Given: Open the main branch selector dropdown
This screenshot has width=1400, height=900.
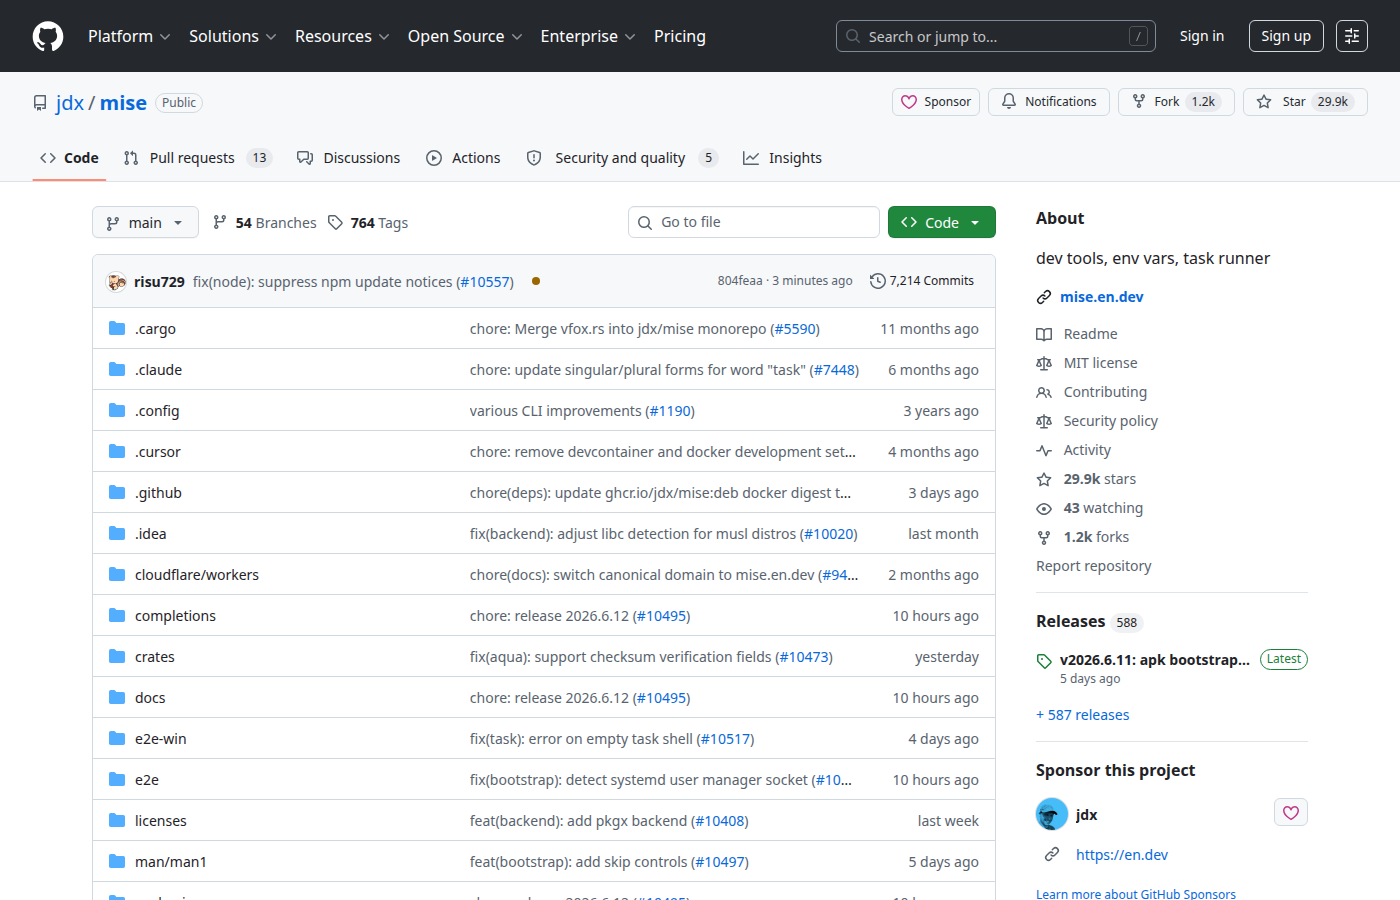Looking at the screenshot, I should pyautogui.click(x=145, y=222).
